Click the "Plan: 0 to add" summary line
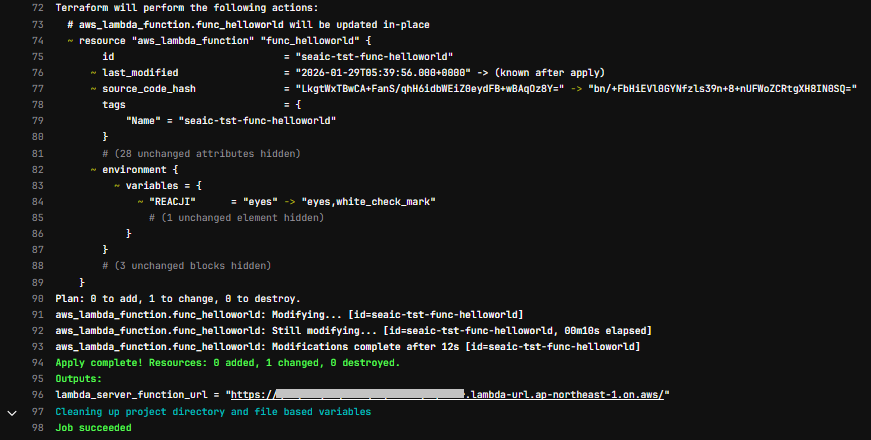This screenshot has width=871, height=440. [175, 299]
